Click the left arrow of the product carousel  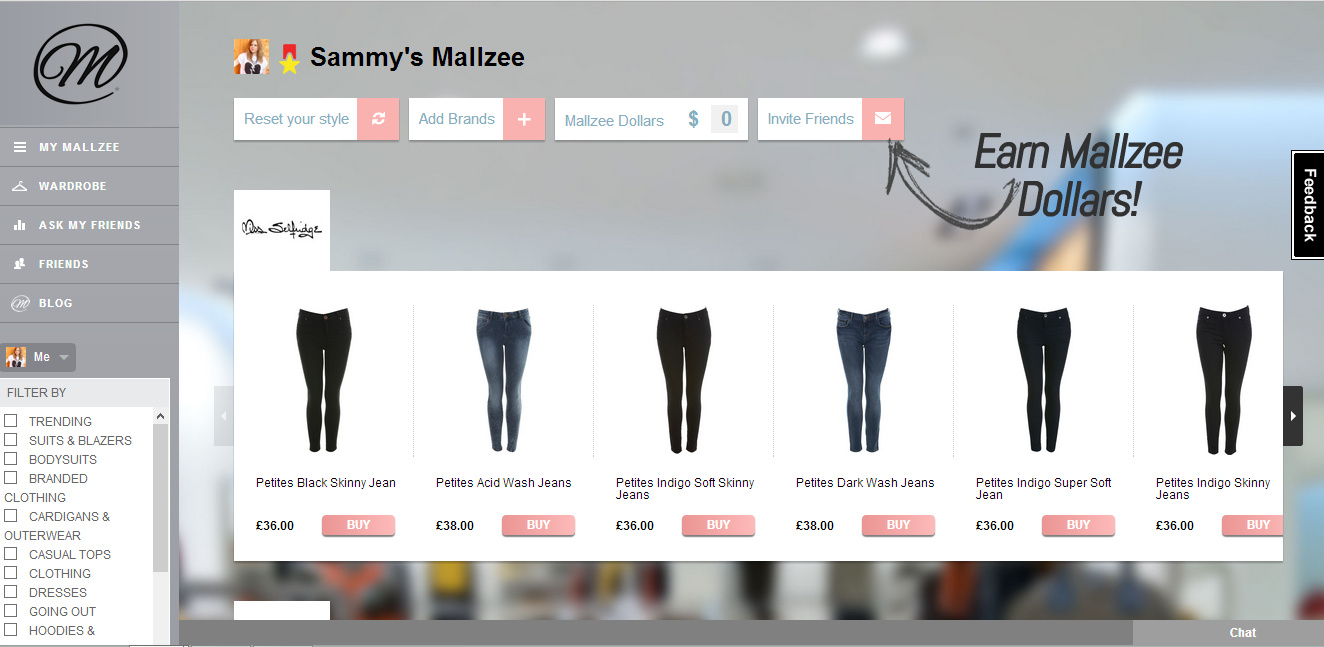tap(224, 416)
